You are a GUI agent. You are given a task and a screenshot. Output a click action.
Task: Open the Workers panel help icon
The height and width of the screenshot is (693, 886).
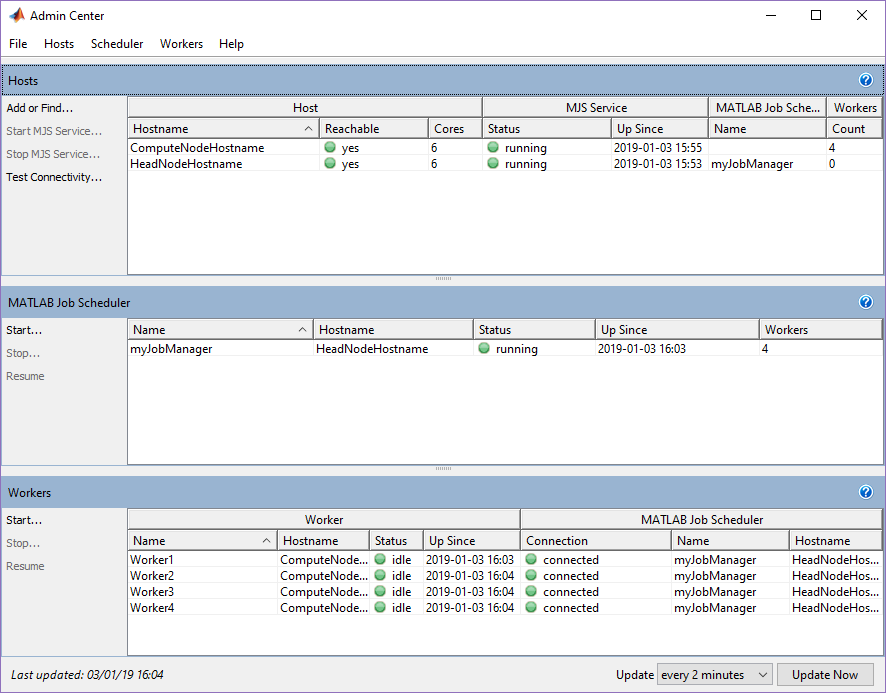tap(865, 492)
